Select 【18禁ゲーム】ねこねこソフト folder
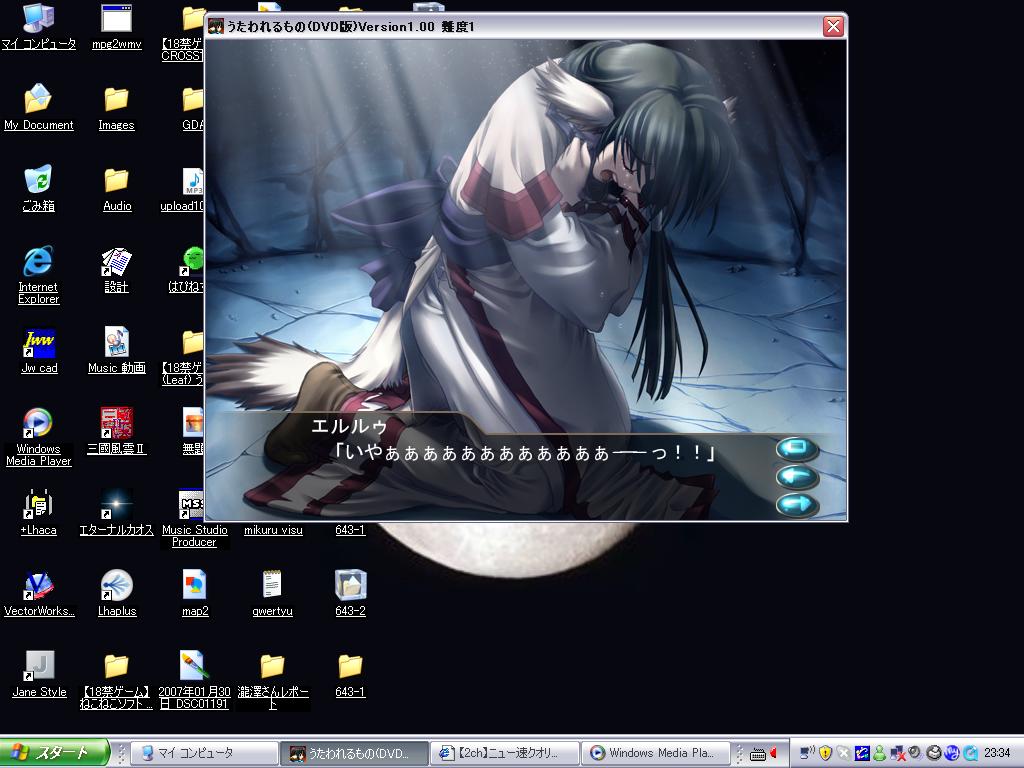Image resolution: width=1024 pixels, height=768 pixels. coord(116,680)
